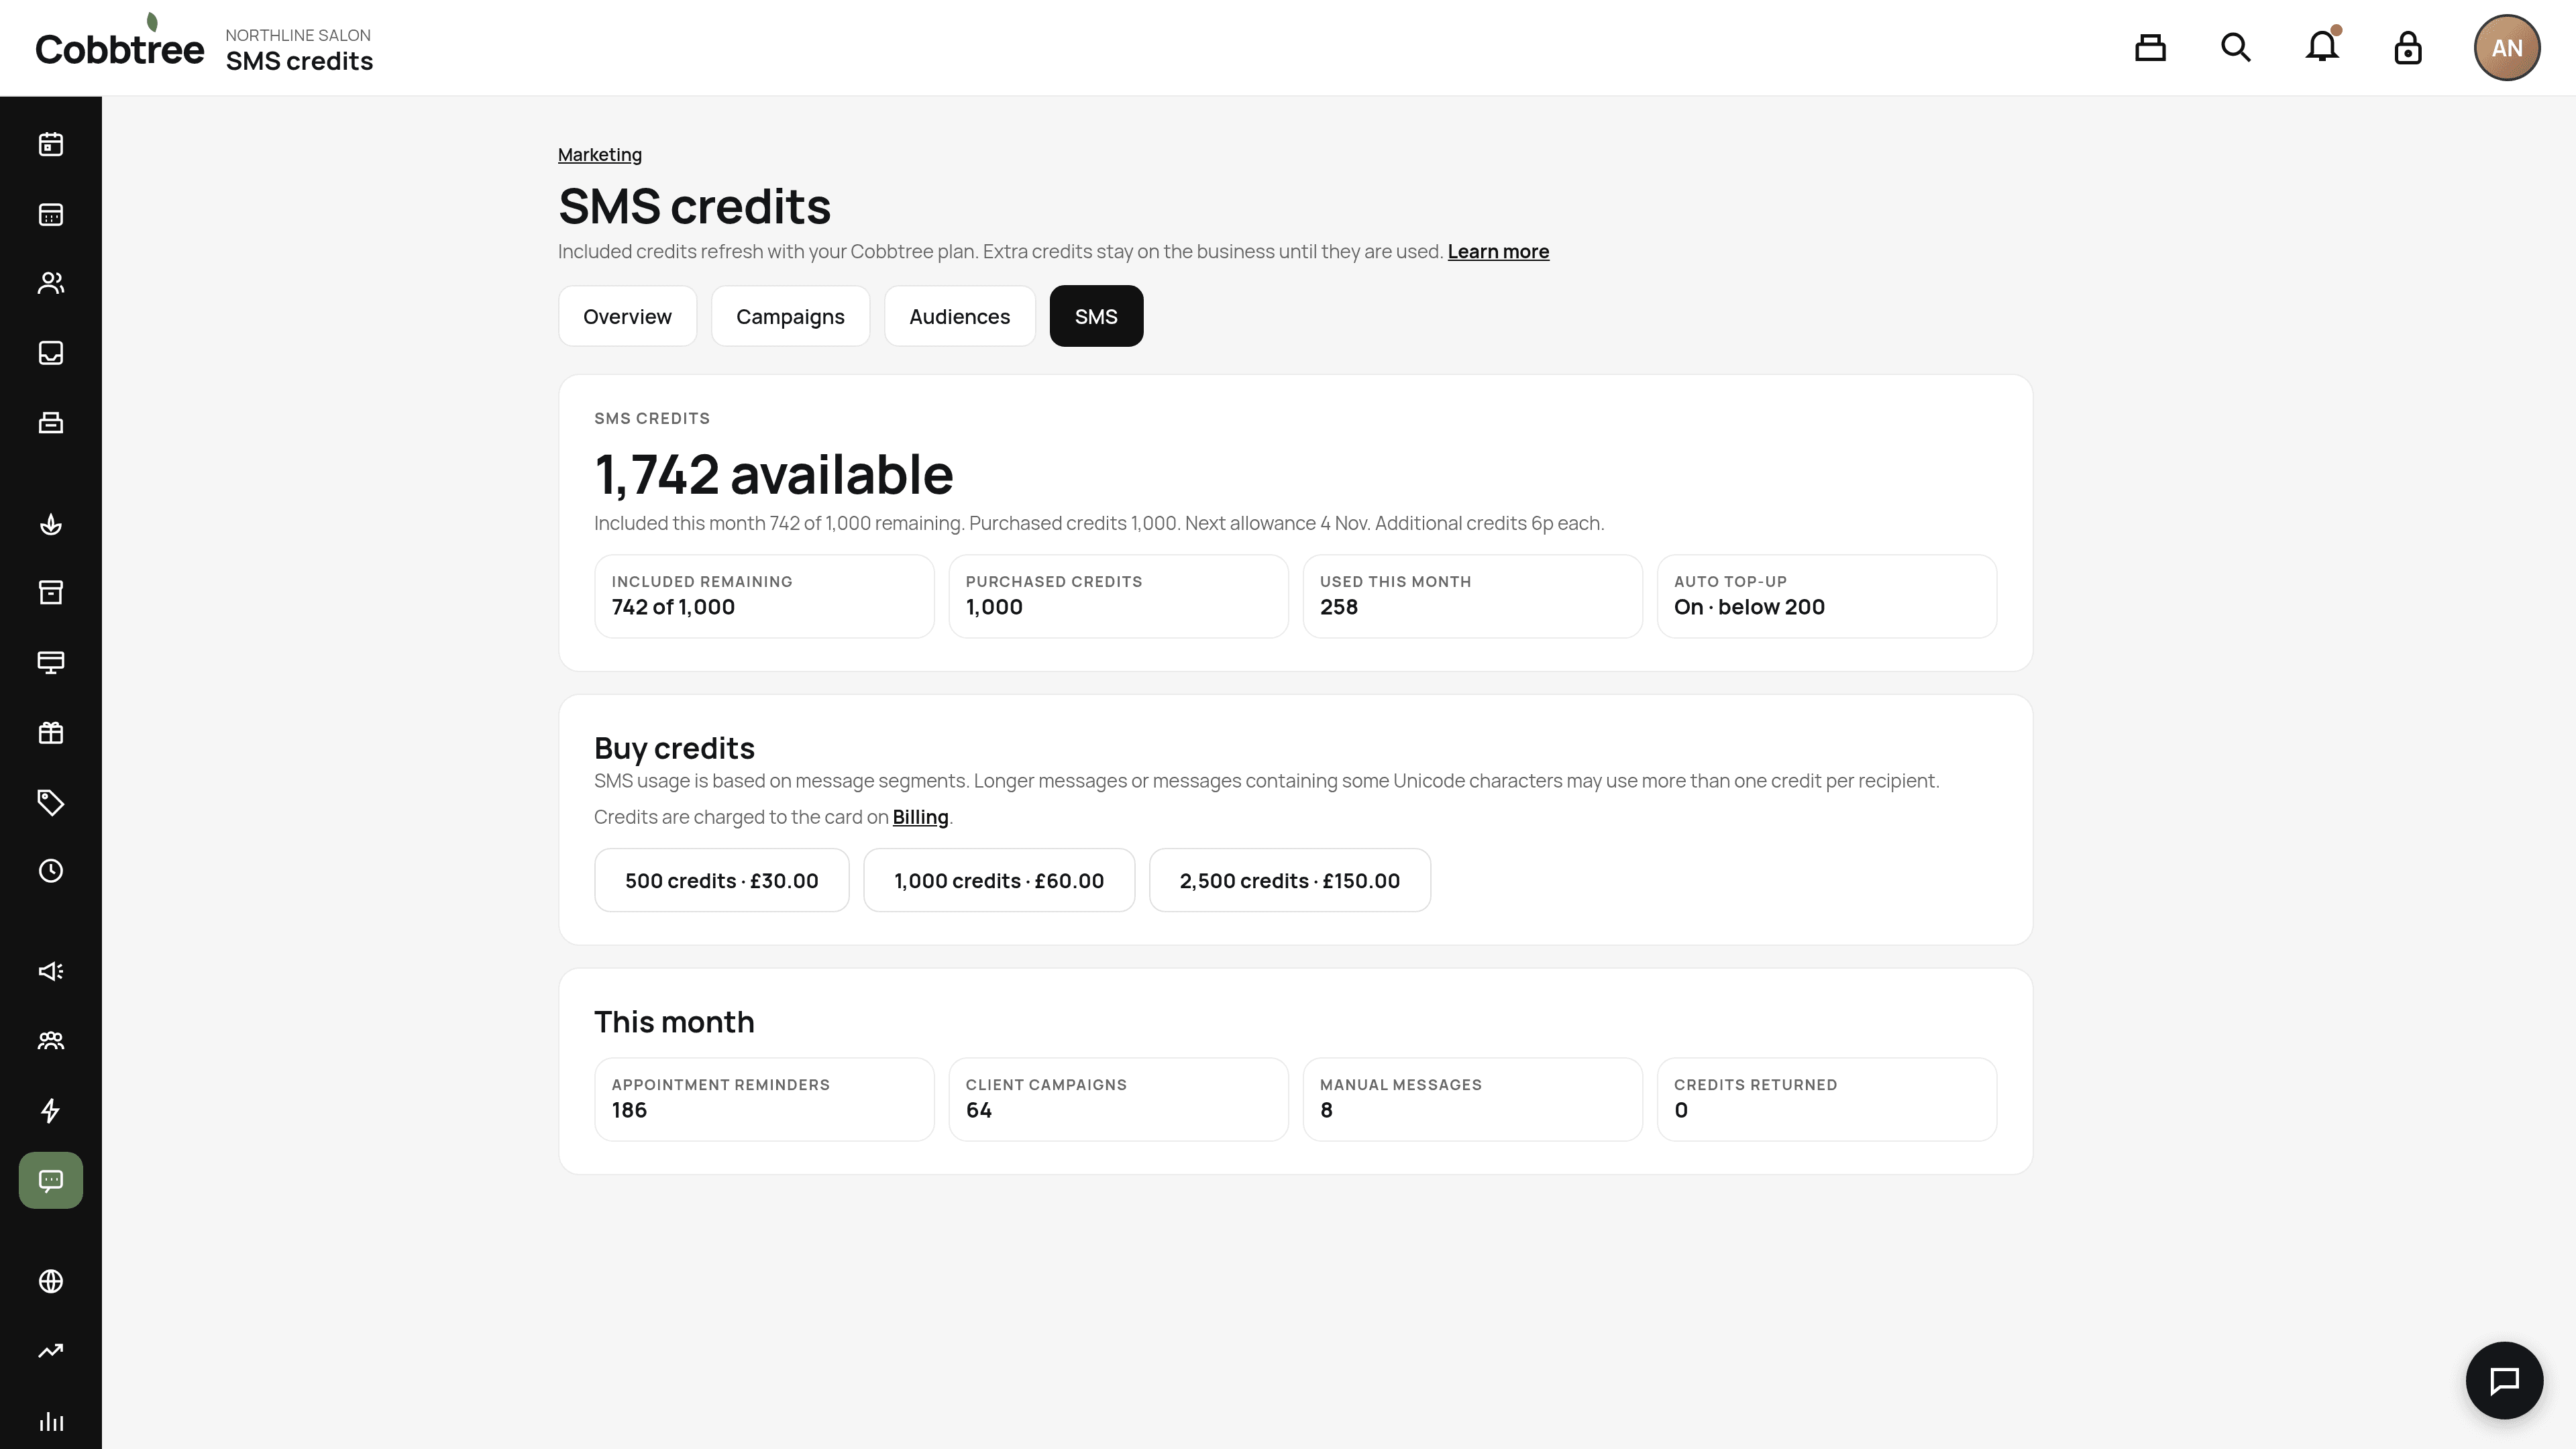Viewport: 2576px width, 1449px height.
Task: Open the clients (people) sidebar icon
Action: pyautogui.click(x=51, y=283)
